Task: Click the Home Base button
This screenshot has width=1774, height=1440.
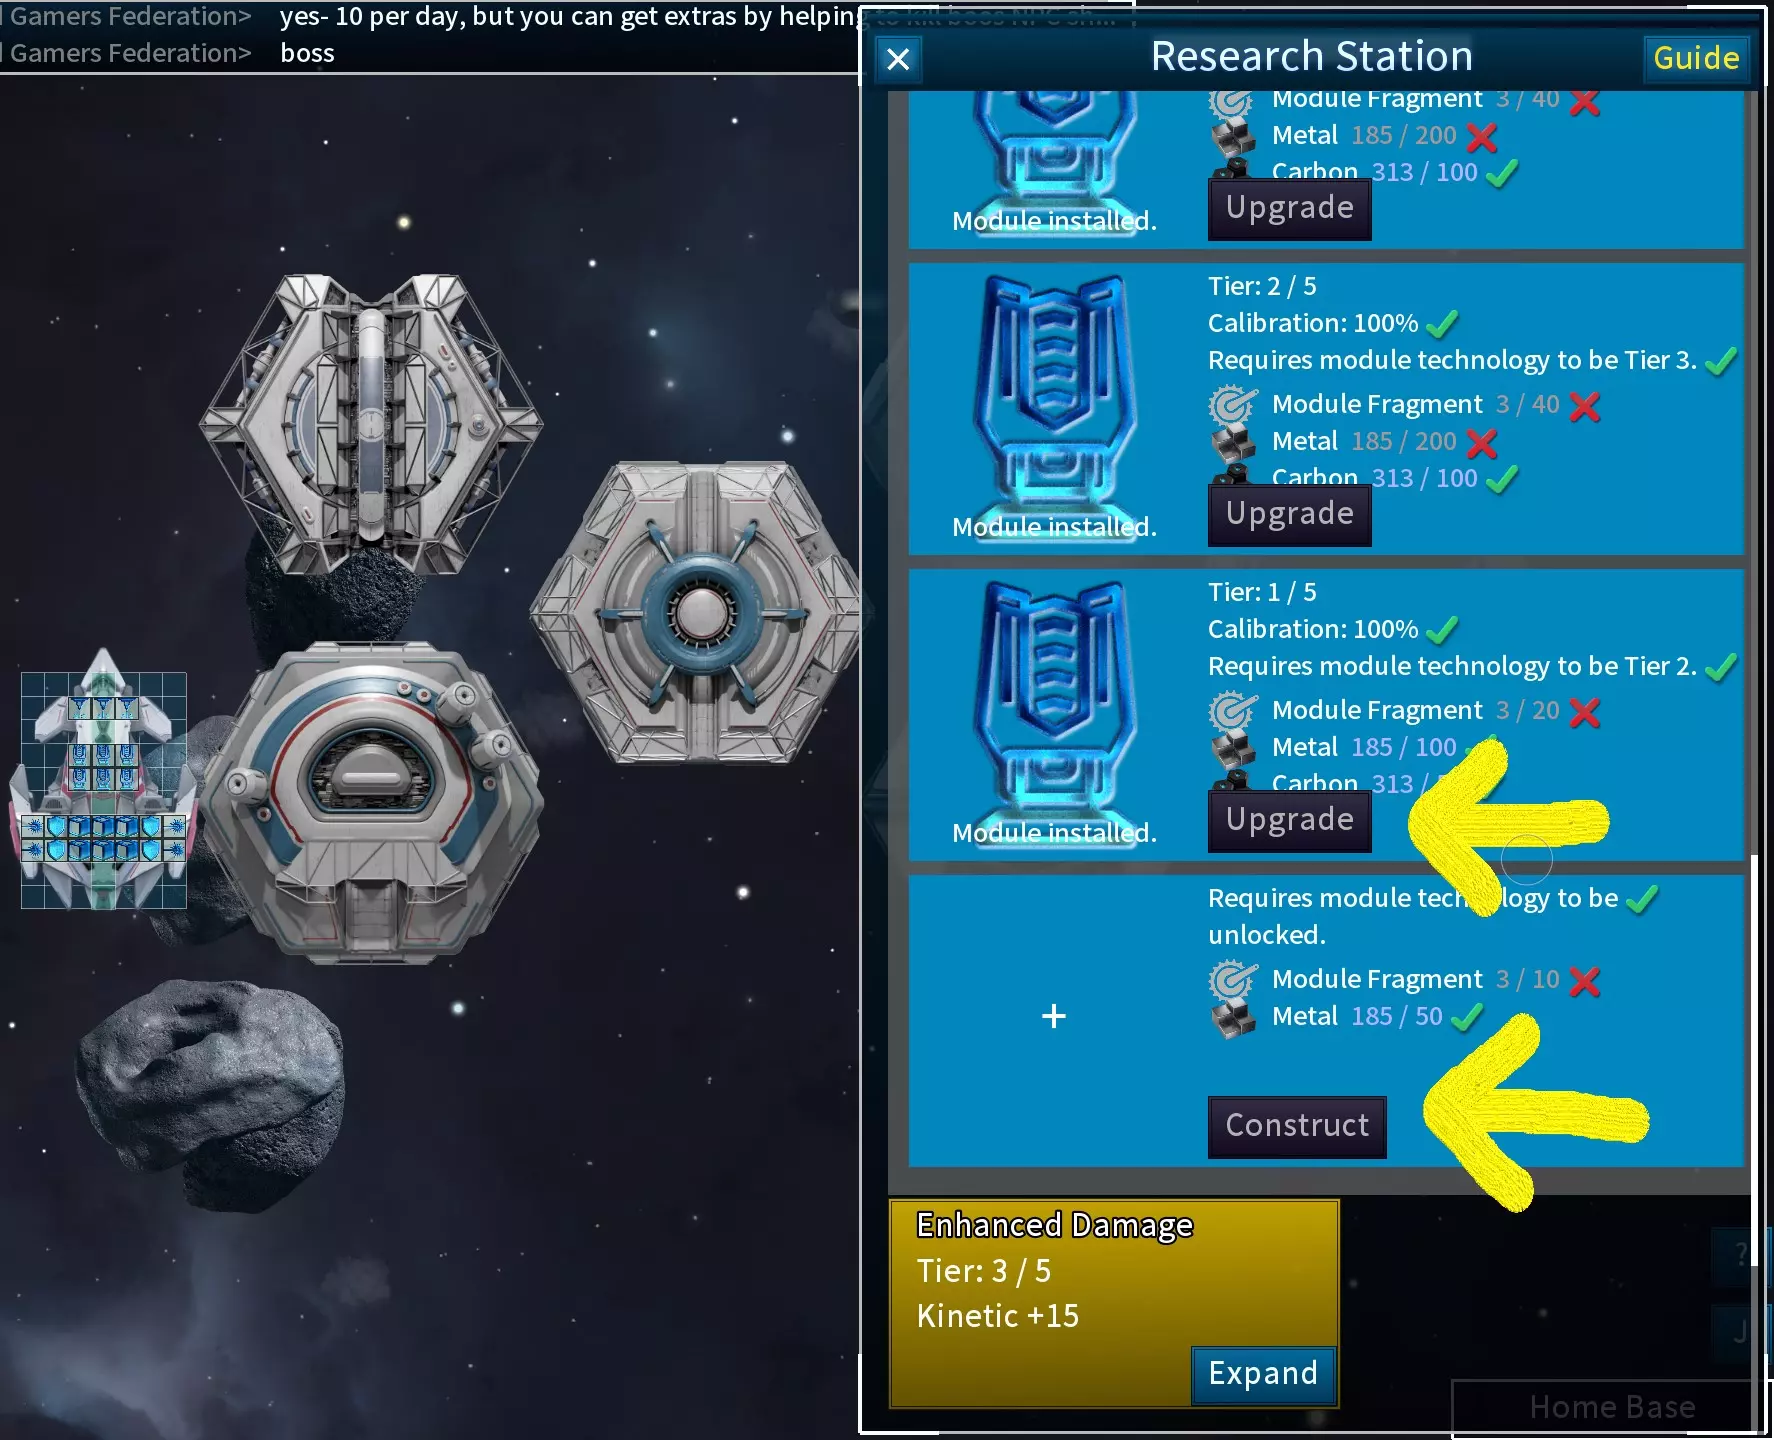Action: pos(1612,1408)
